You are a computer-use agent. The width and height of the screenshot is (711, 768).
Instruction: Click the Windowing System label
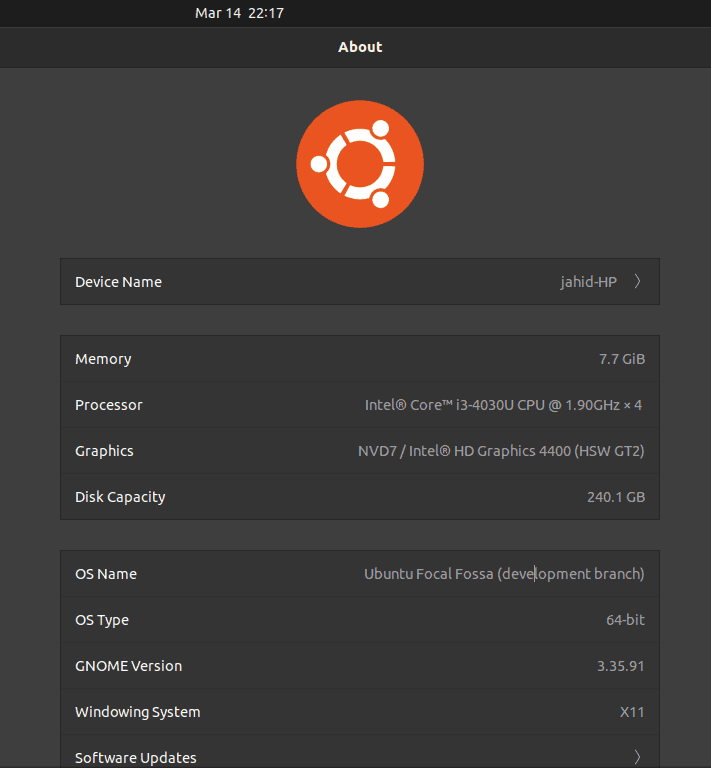pyautogui.click(x=138, y=712)
